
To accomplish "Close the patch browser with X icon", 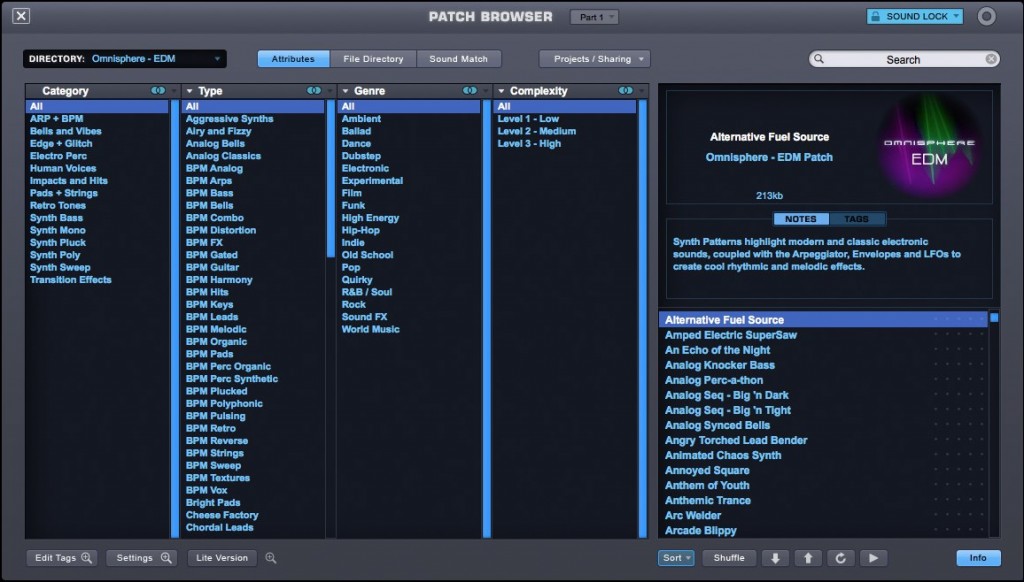I will tap(21, 16).
